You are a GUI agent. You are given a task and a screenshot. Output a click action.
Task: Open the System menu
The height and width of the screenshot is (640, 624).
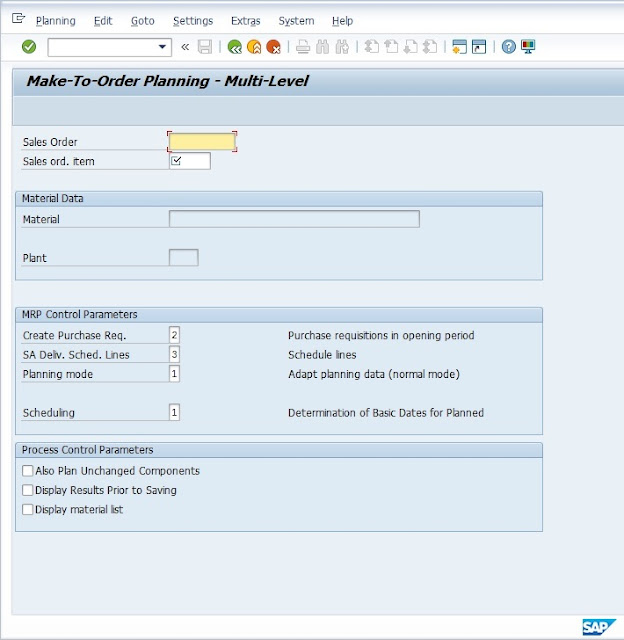point(296,21)
